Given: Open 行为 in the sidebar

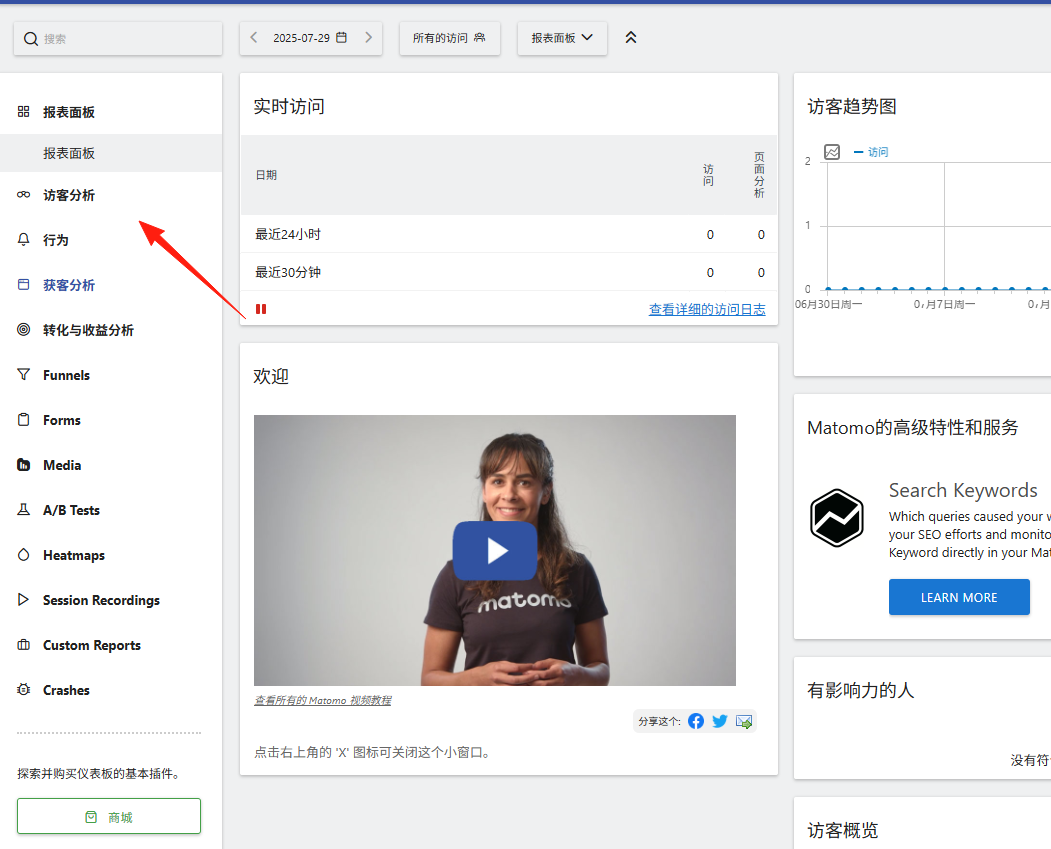Looking at the screenshot, I should (56, 240).
